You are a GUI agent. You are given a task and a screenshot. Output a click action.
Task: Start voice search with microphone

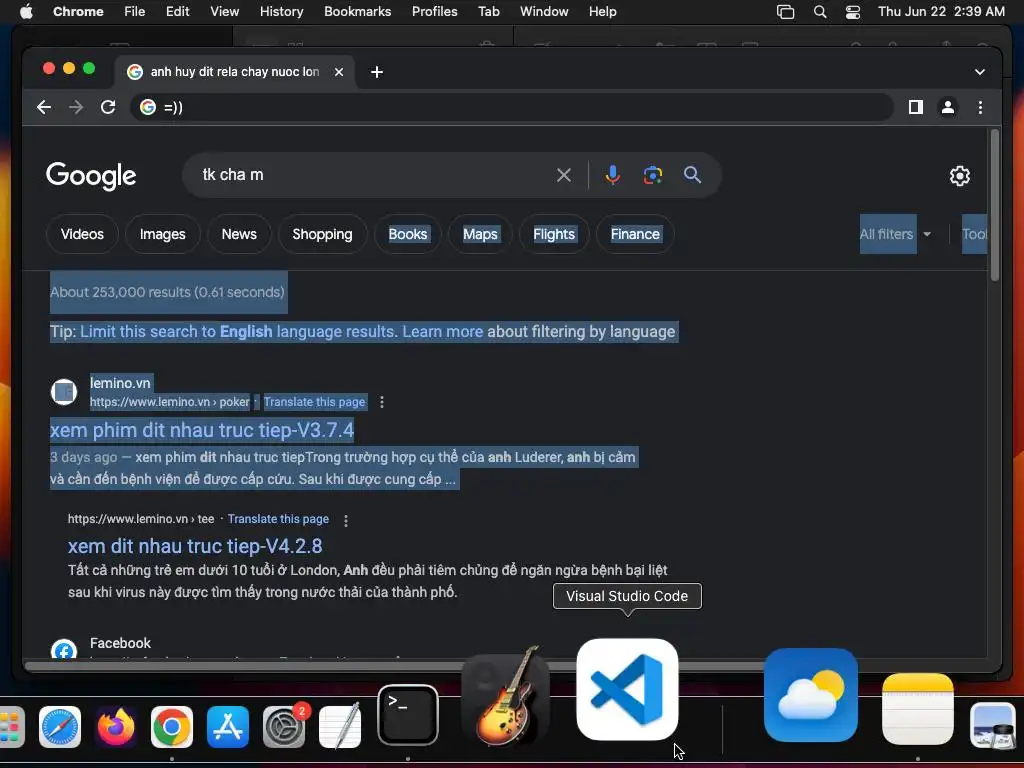[x=613, y=175]
